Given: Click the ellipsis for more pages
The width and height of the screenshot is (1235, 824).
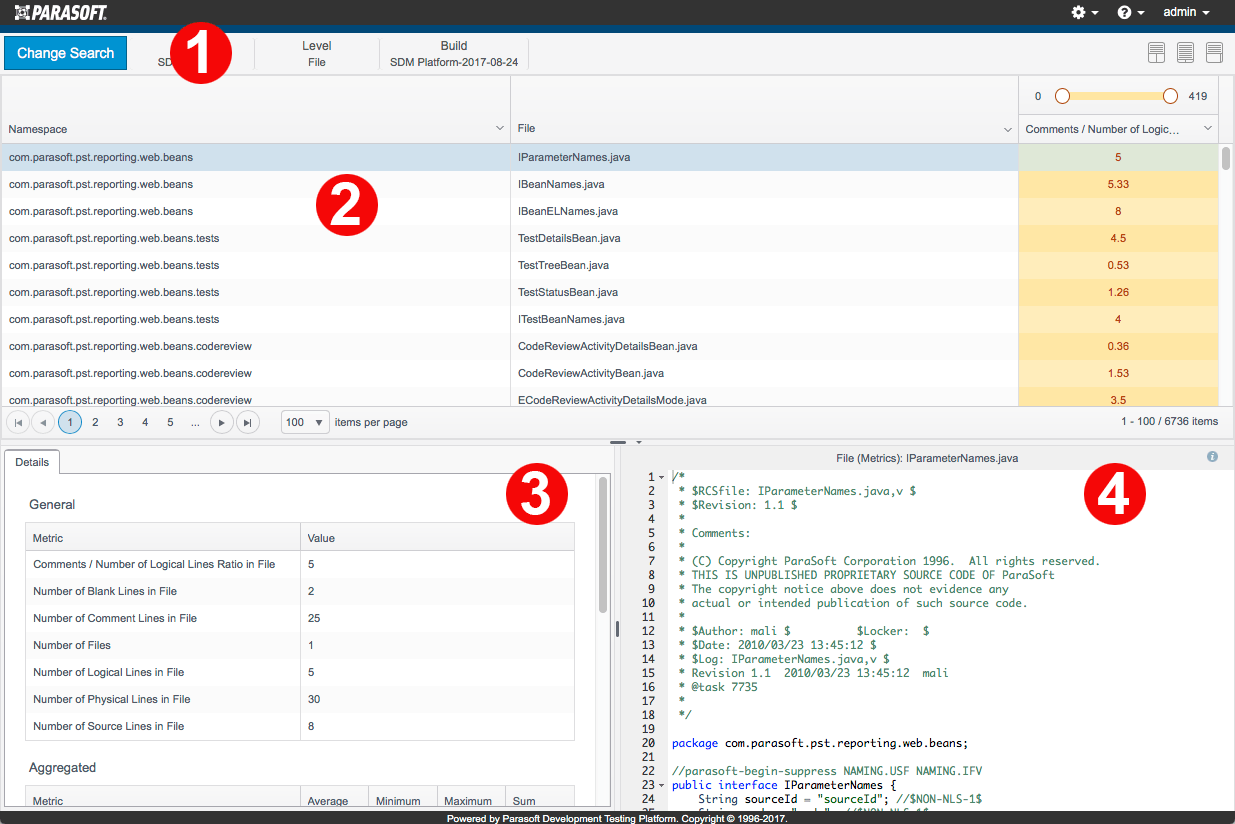Looking at the screenshot, I should 195,422.
